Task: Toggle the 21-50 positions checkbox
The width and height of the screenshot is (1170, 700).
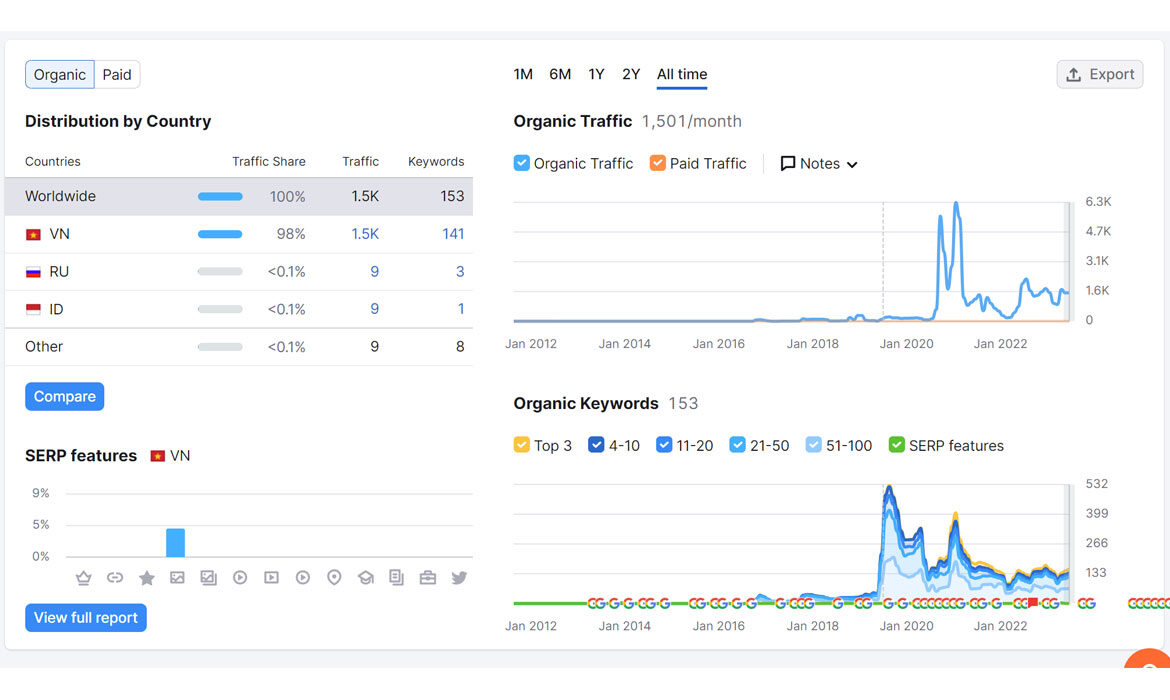Action: 737,445
